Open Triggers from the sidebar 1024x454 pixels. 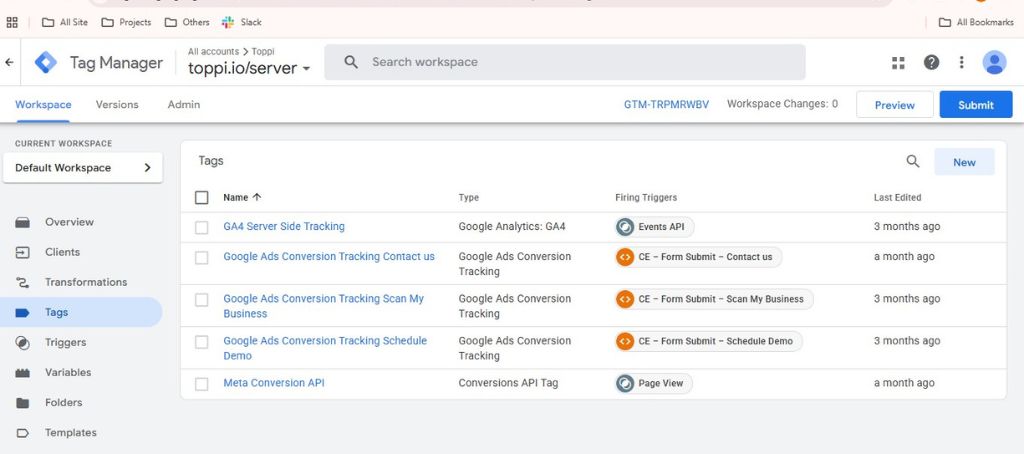pyautogui.click(x=65, y=342)
